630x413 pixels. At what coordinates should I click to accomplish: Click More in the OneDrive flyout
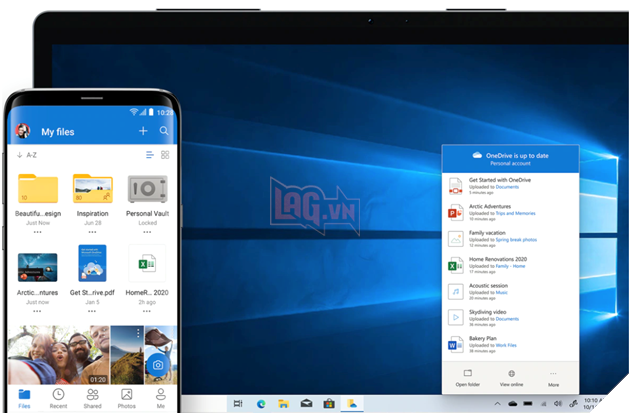[553, 378]
